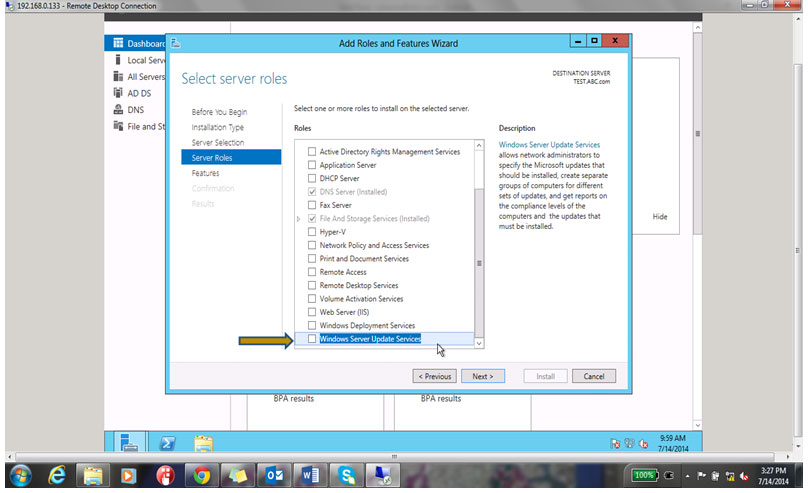808x493 pixels.
Task: Go to Before You Begin step
Action: click(x=219, y=112)
